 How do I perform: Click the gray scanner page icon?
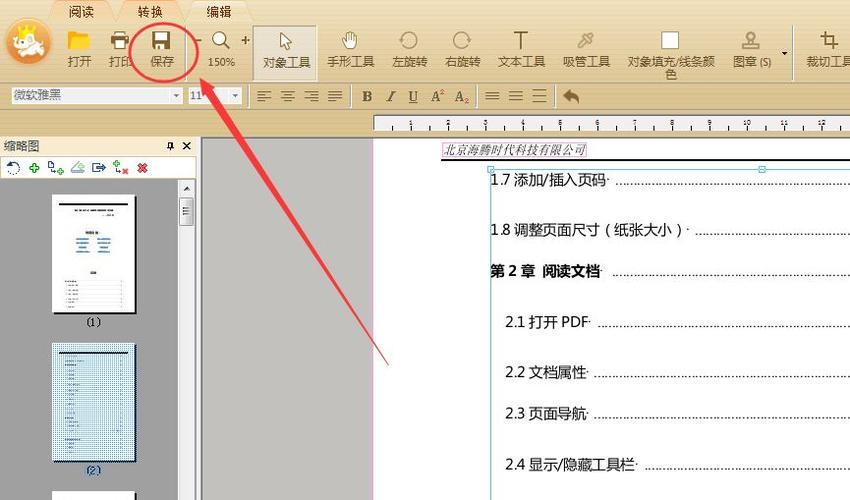click(x=78, y=168)
